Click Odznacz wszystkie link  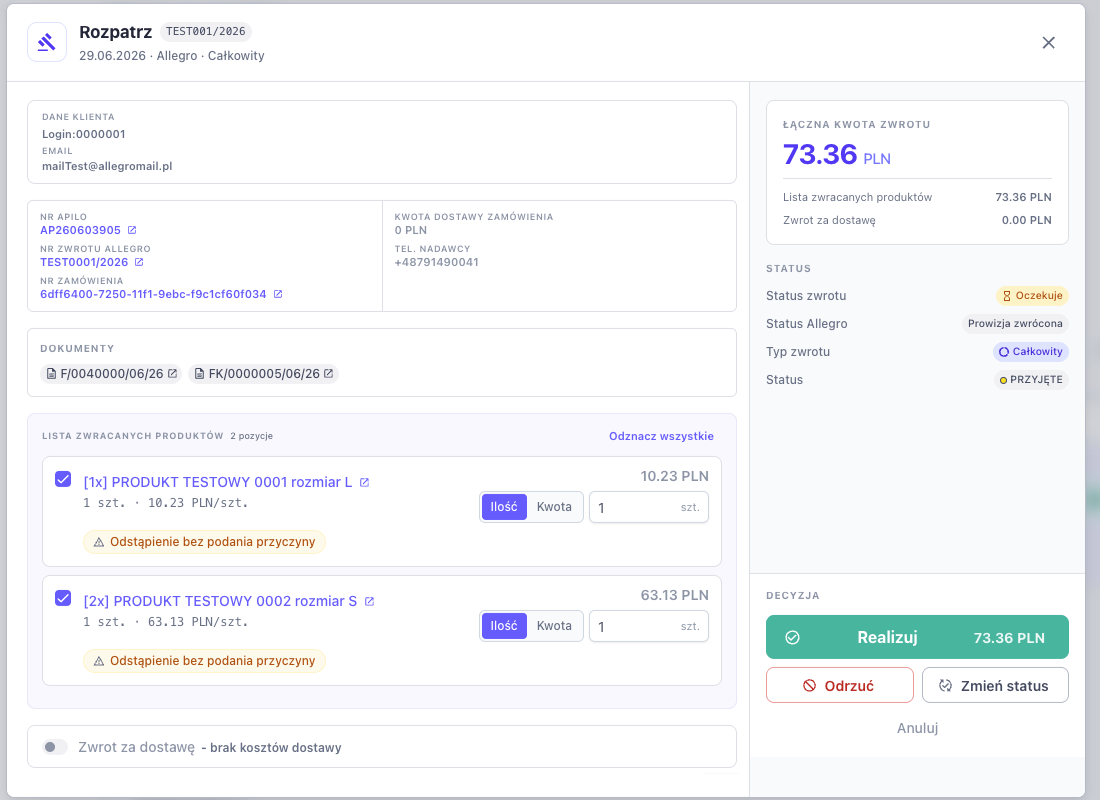pyautogui.click(x=661, y=436)
